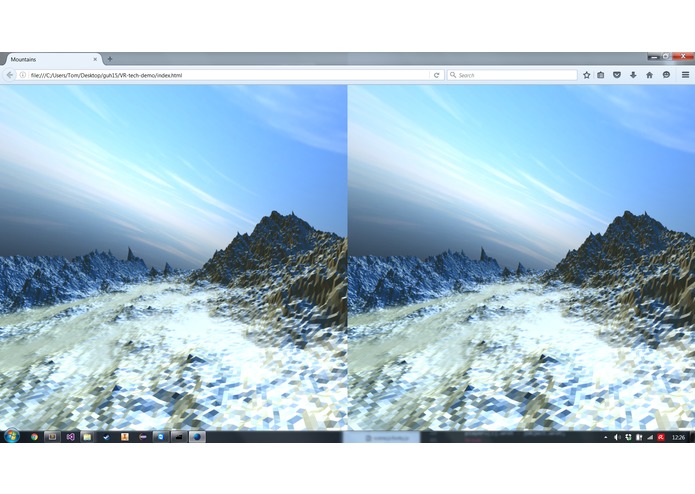Go to the Firefox home page icon
The image size is (695, 494).
pos(649,75)
